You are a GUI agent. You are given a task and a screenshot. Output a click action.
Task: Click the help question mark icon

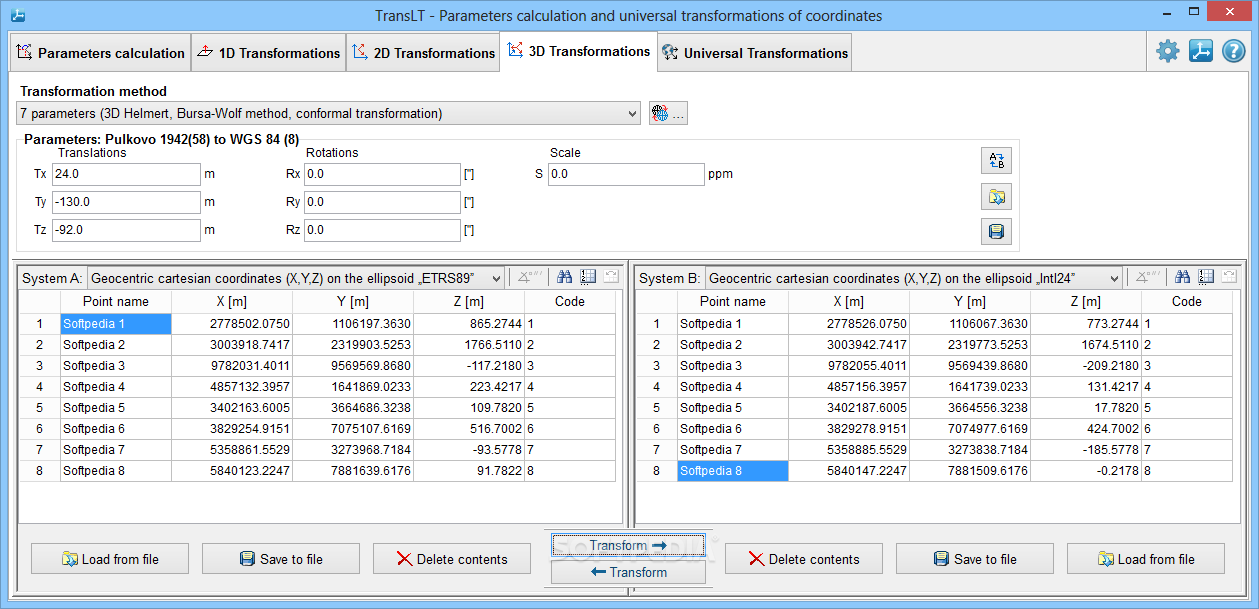click(1234, 51)
